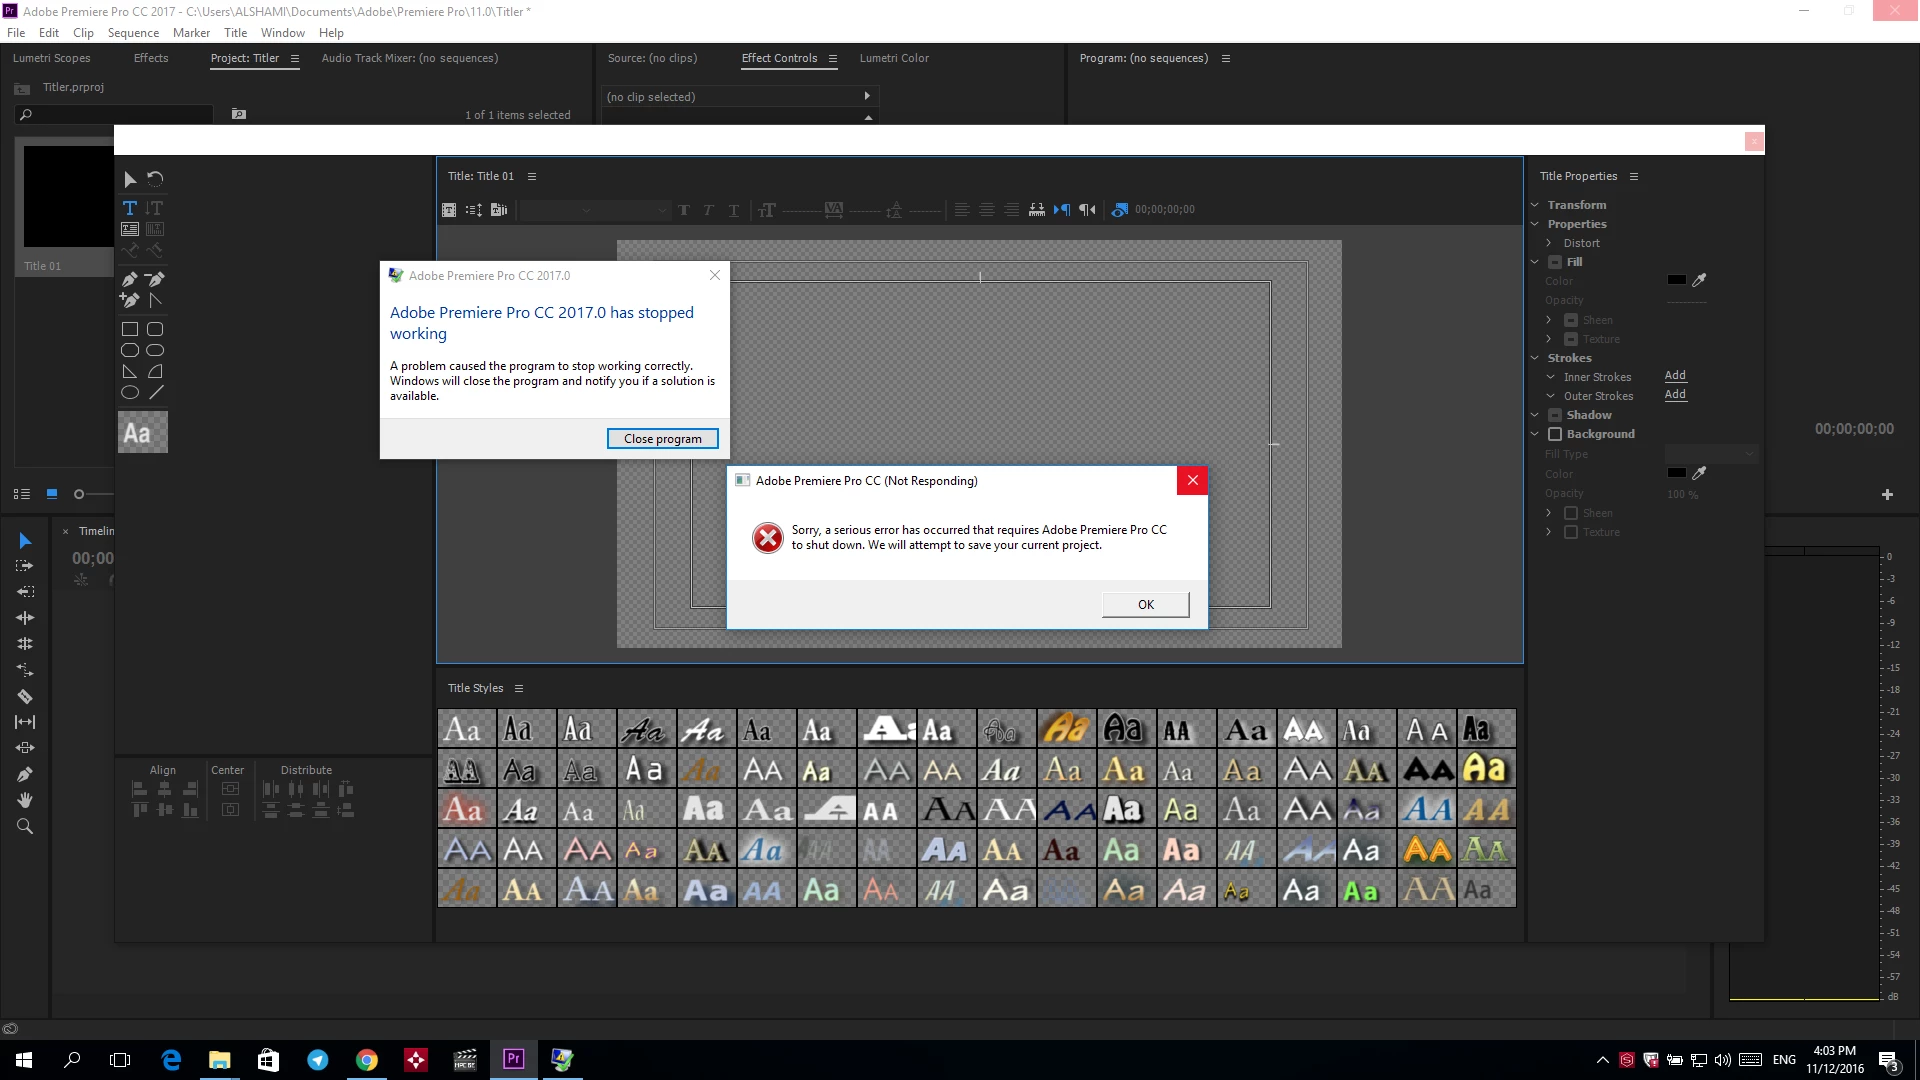Select the Convert Anchor Point tool
The width and height of the screenshot is (1920, 1080).
point(155,300)
